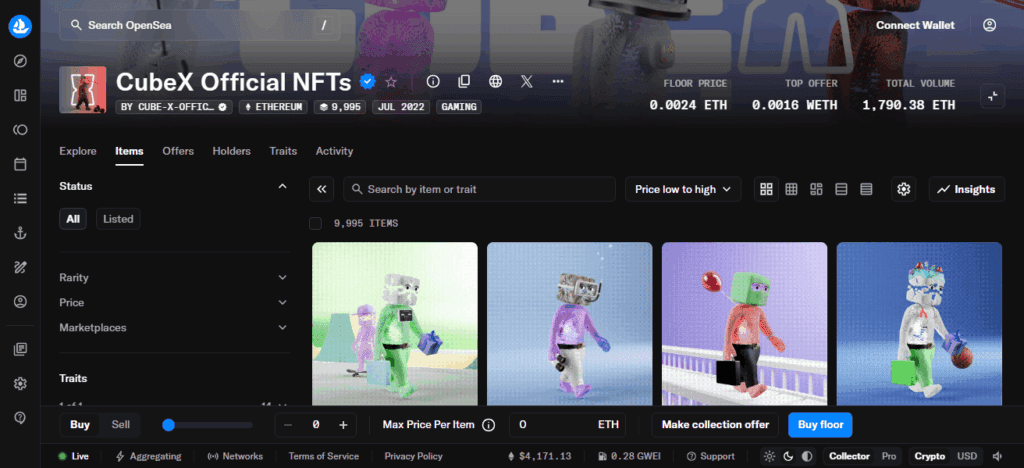Open the Help question-mark icon in sidebar
Image resolution: width=1024 pixels, height=468 pixels.
(20, 417)
